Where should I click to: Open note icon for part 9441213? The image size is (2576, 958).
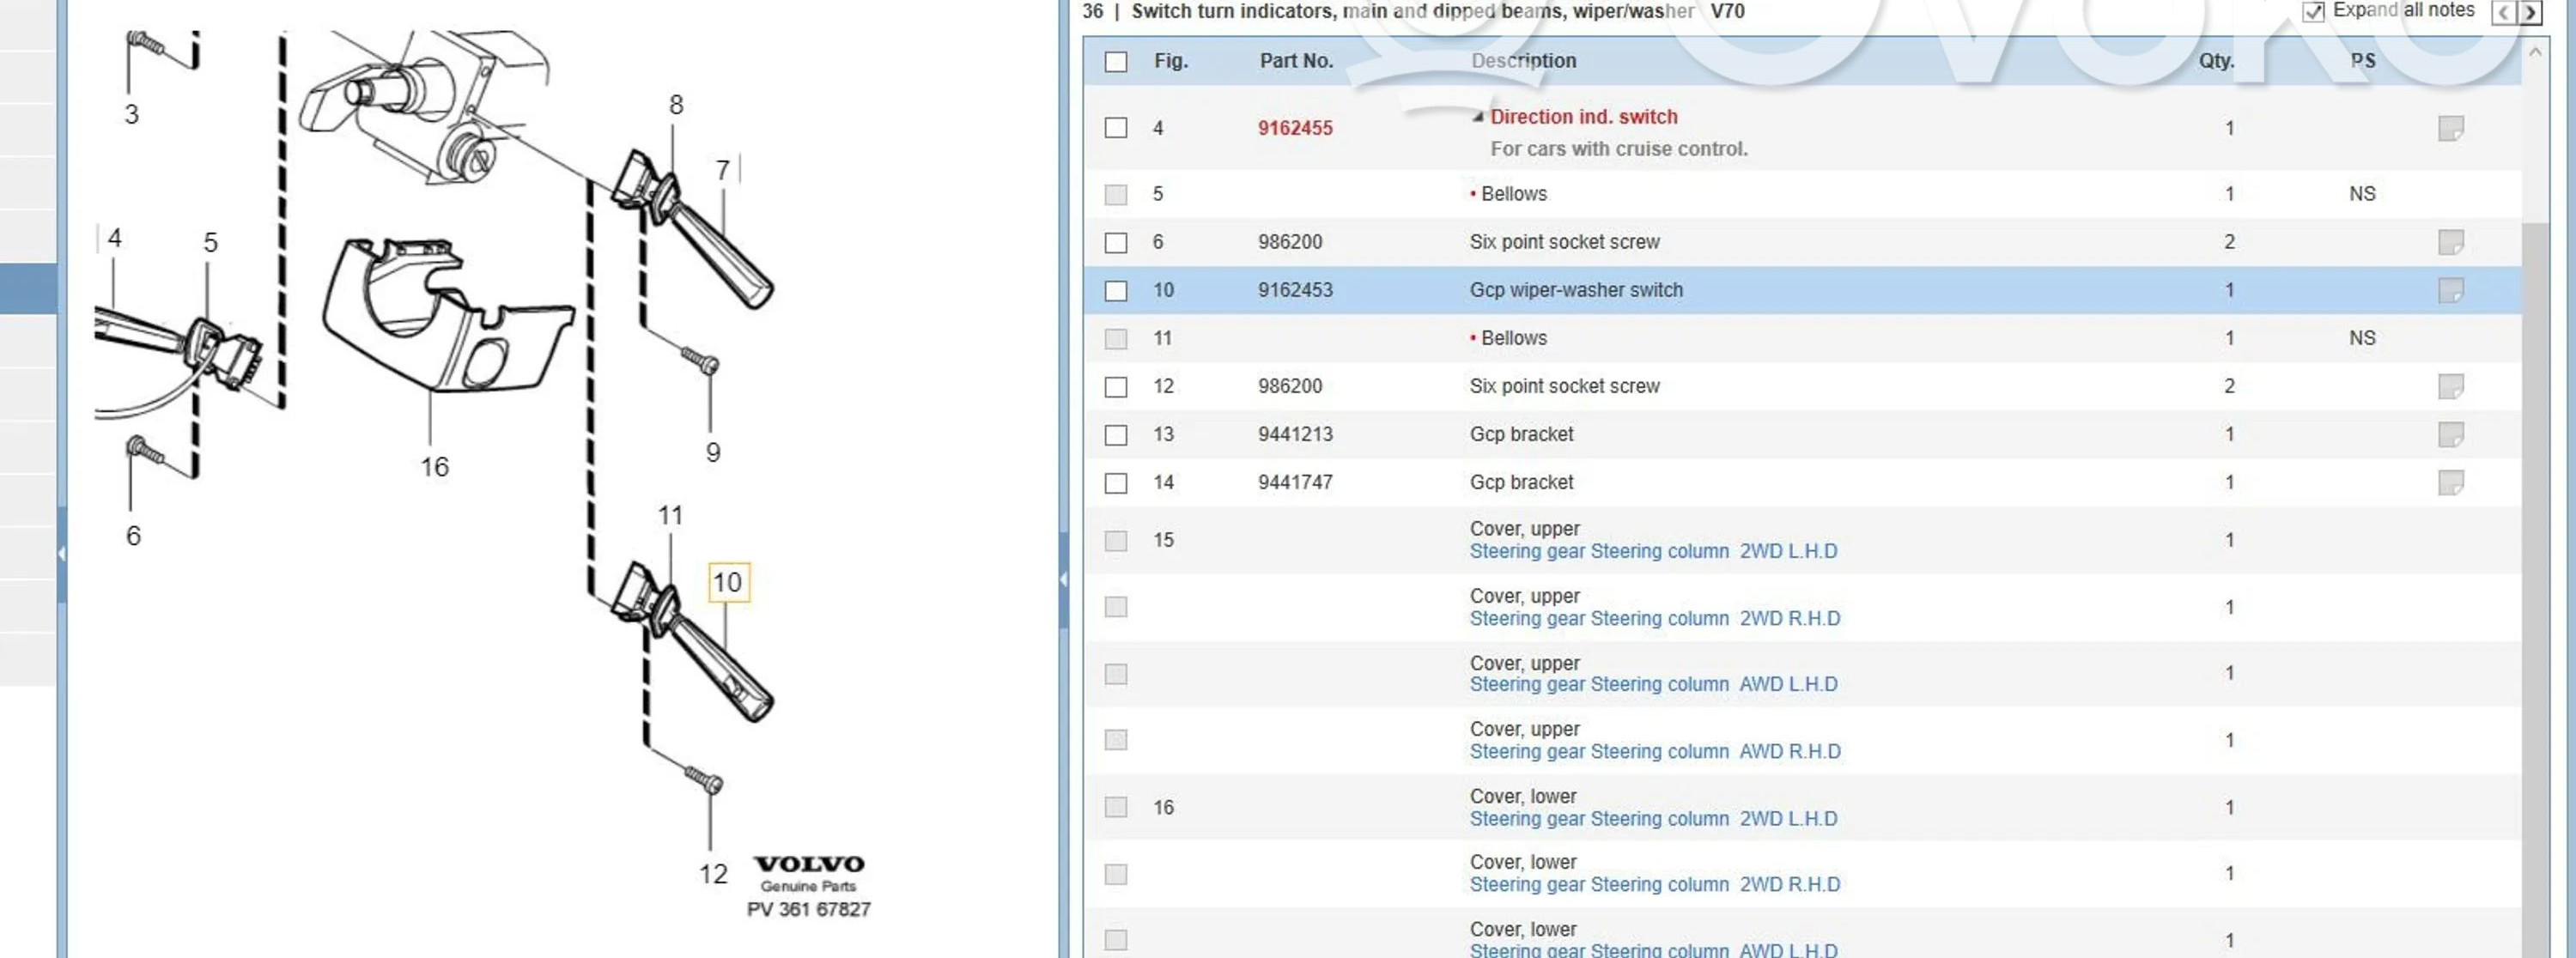pos(2450,434)
